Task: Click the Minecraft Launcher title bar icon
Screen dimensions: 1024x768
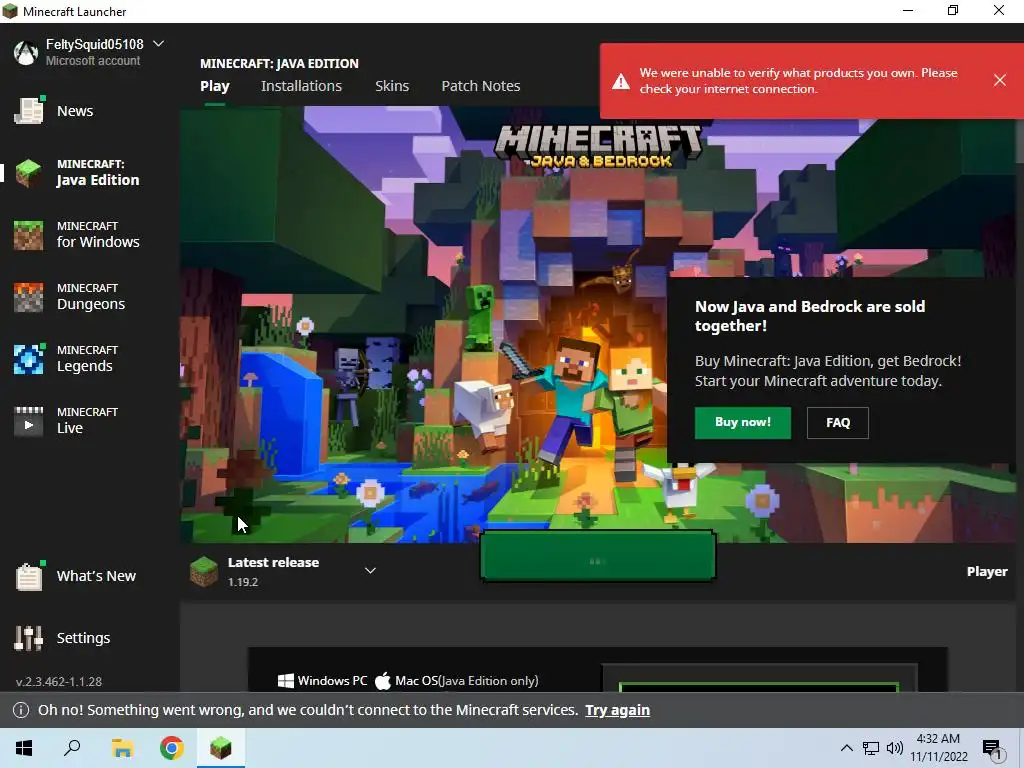Action: [10, 11]
